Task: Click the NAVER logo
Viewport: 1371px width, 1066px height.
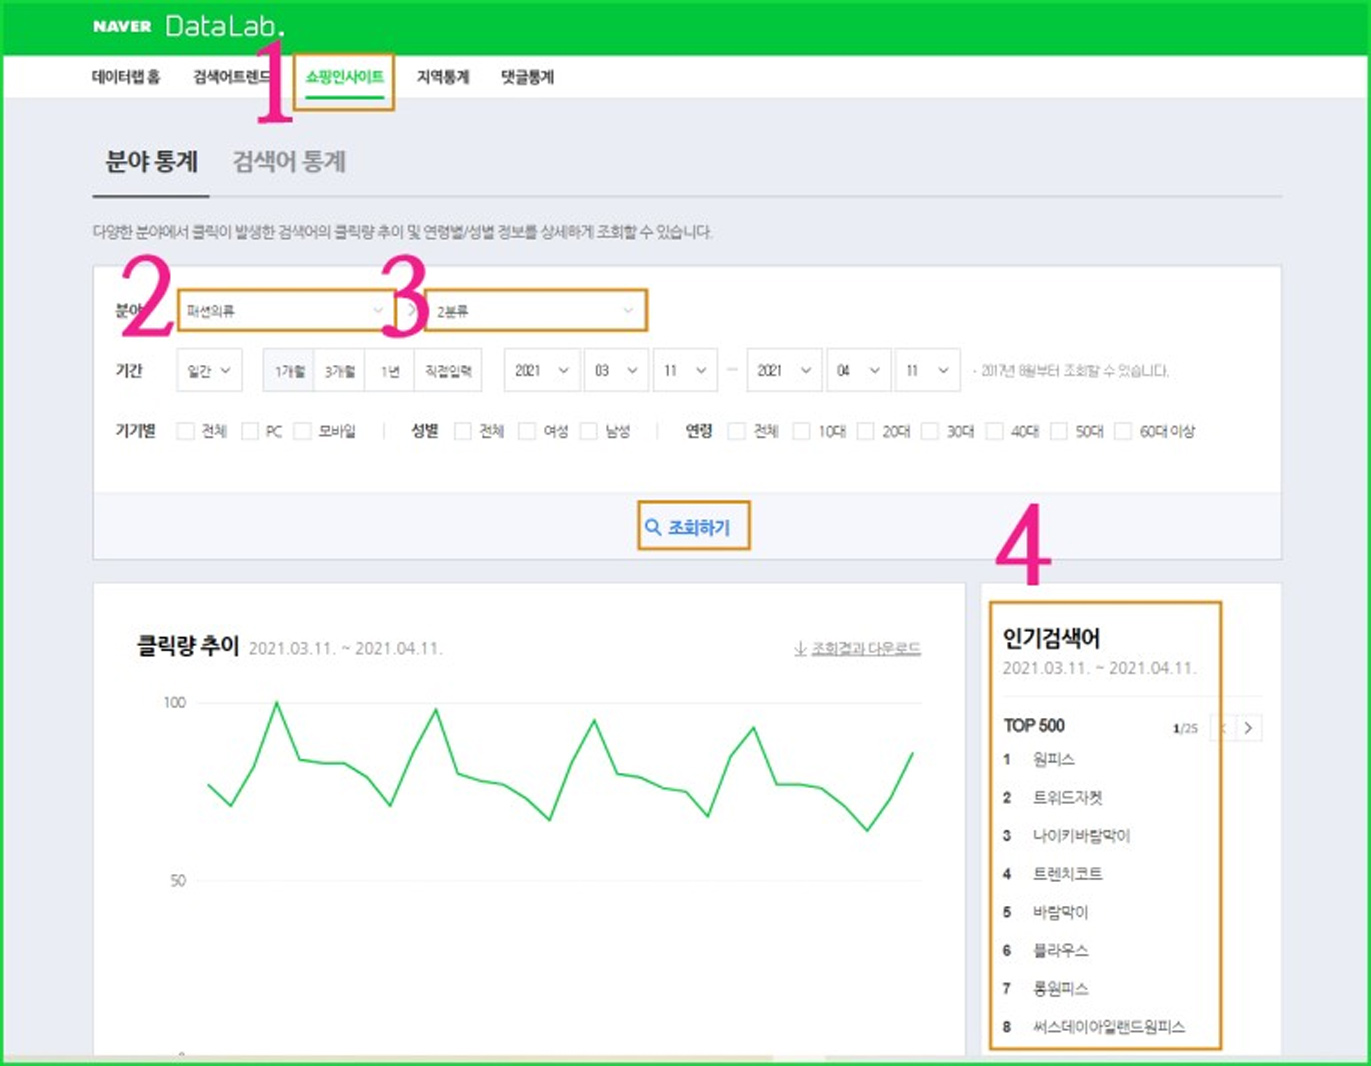Action: (x=122, y=27)
